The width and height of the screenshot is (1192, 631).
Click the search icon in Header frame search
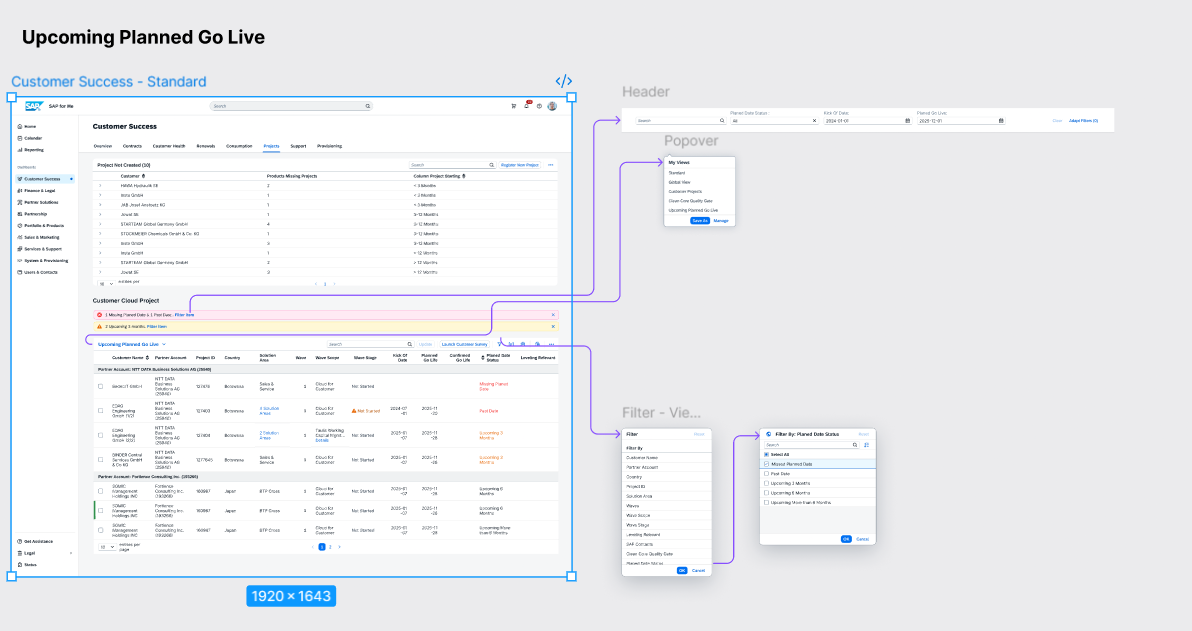coord(721,121)
